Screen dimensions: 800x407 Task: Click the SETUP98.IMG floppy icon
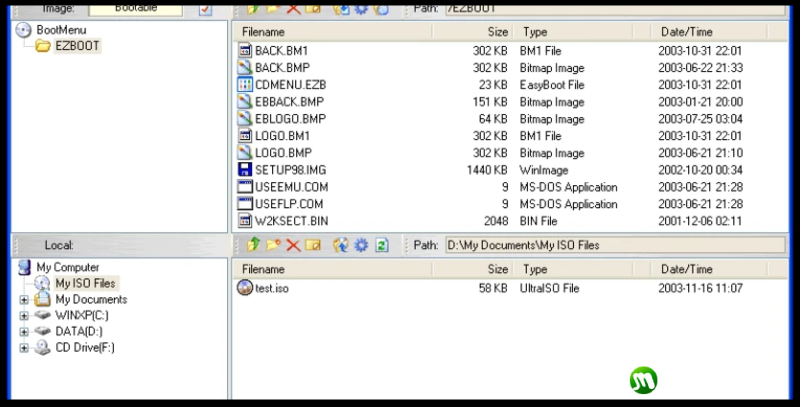click(245, 170)
